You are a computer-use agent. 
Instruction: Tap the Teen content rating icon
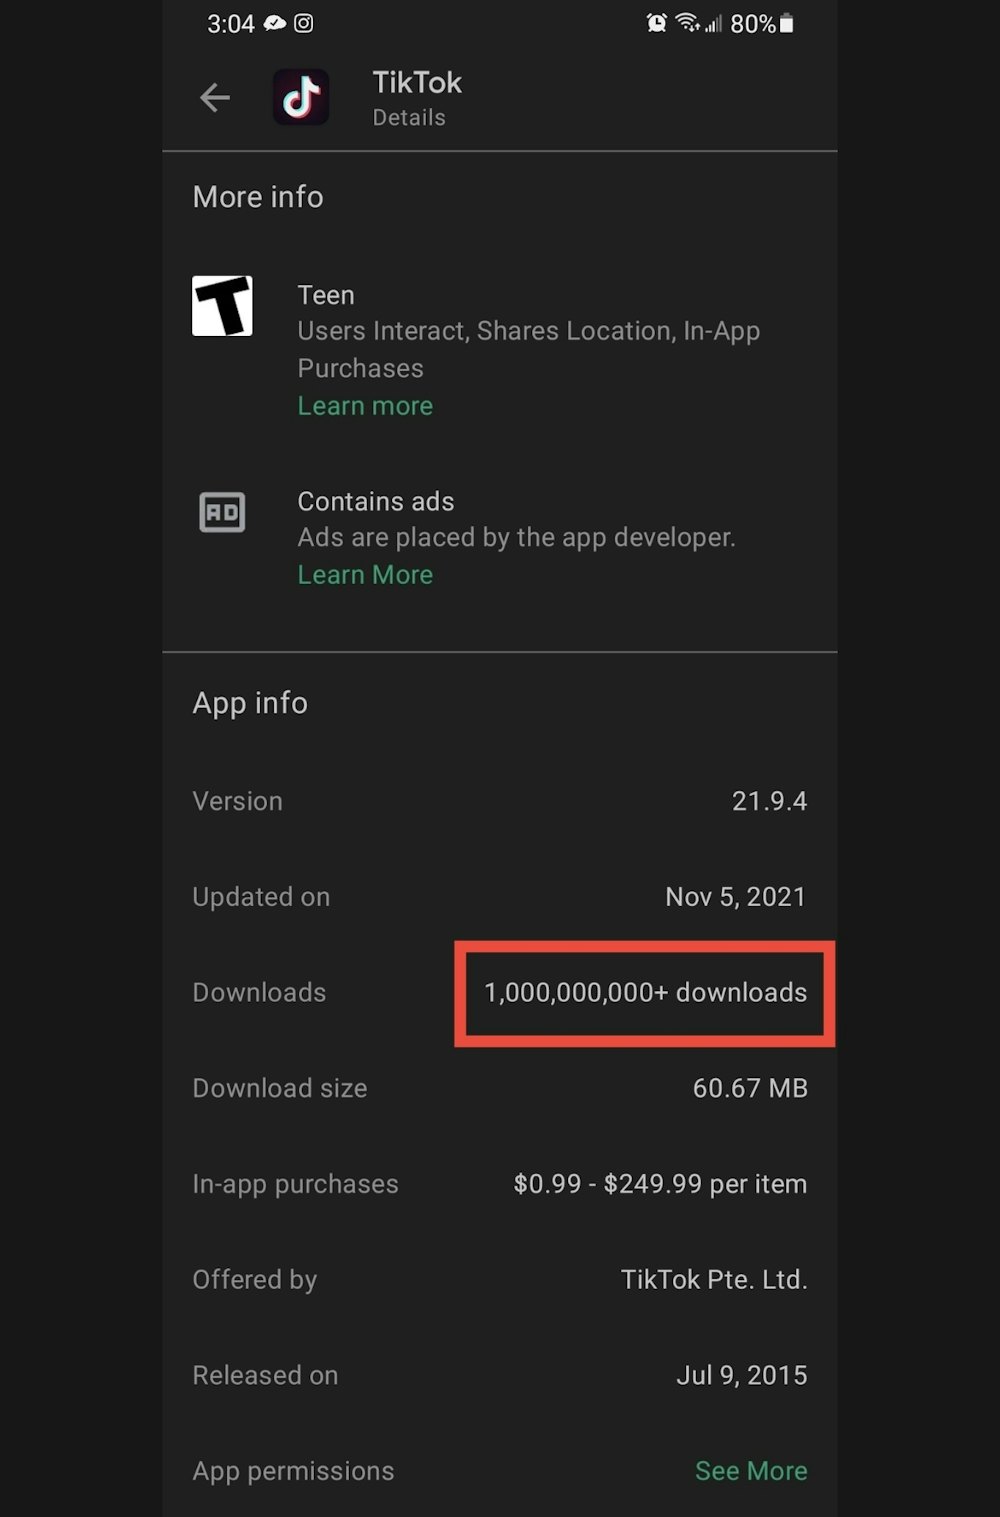(222, 306)
